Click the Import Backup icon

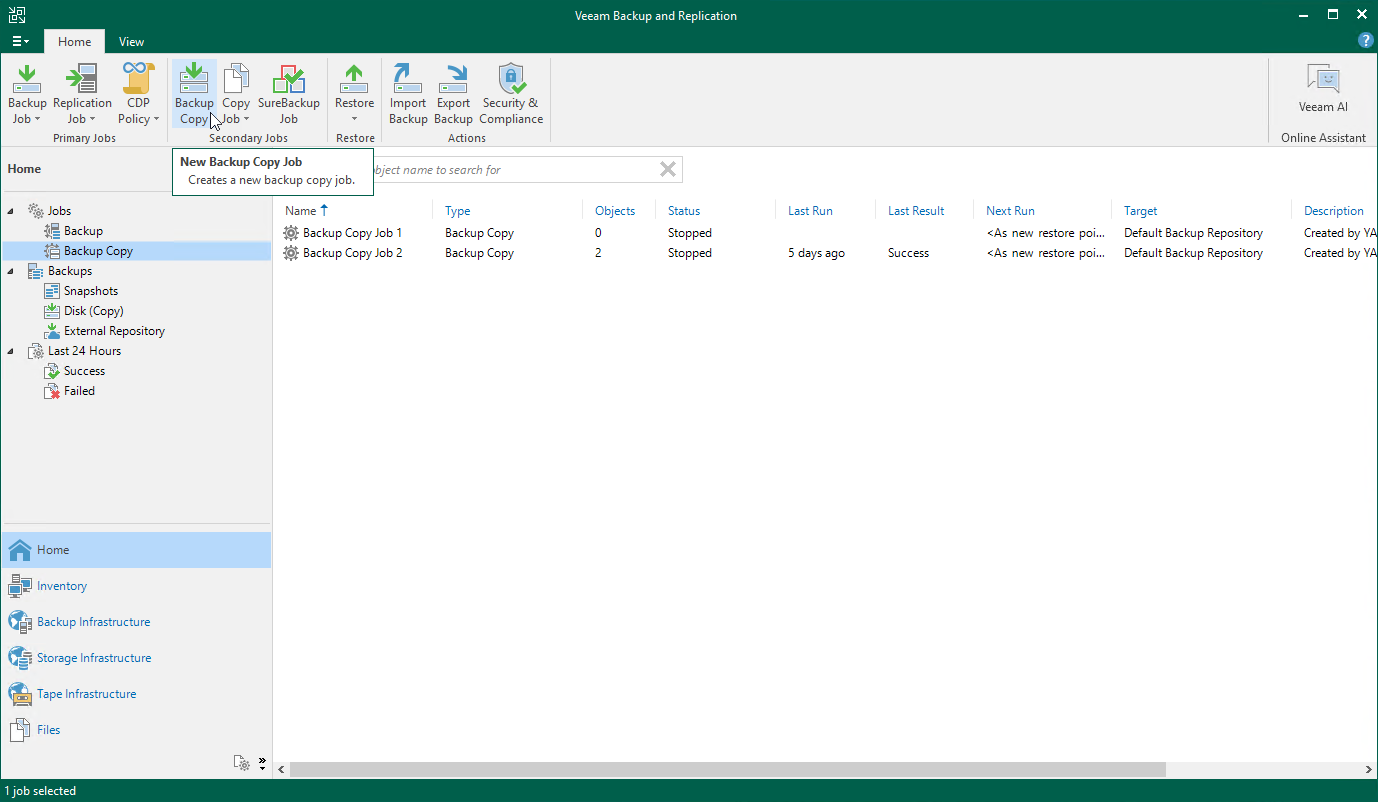click(408, 79)
